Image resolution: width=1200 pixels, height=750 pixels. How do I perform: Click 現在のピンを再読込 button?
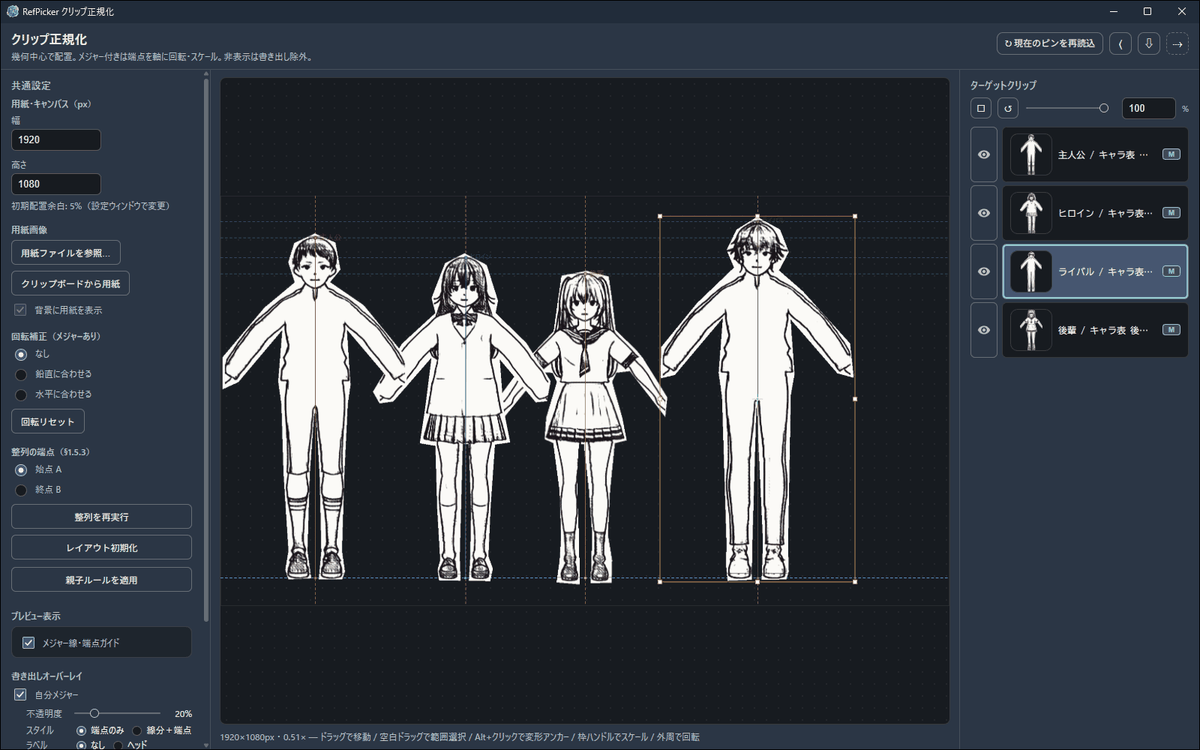[1050, 43]
